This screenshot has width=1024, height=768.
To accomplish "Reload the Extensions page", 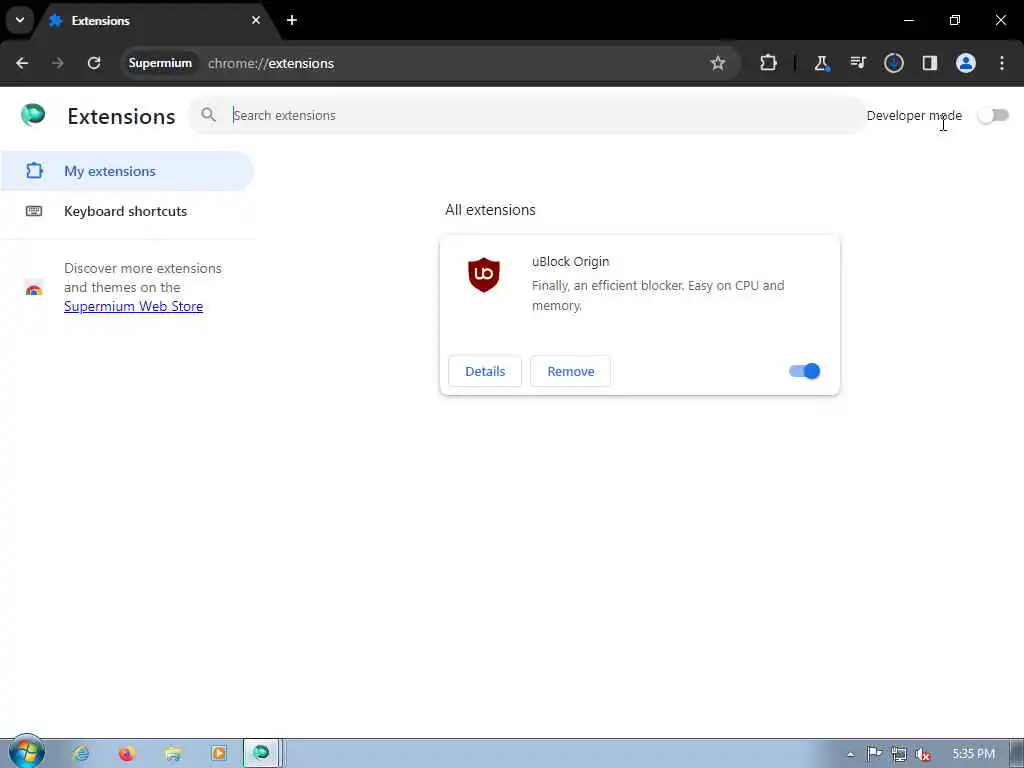I will coord(94,63).
